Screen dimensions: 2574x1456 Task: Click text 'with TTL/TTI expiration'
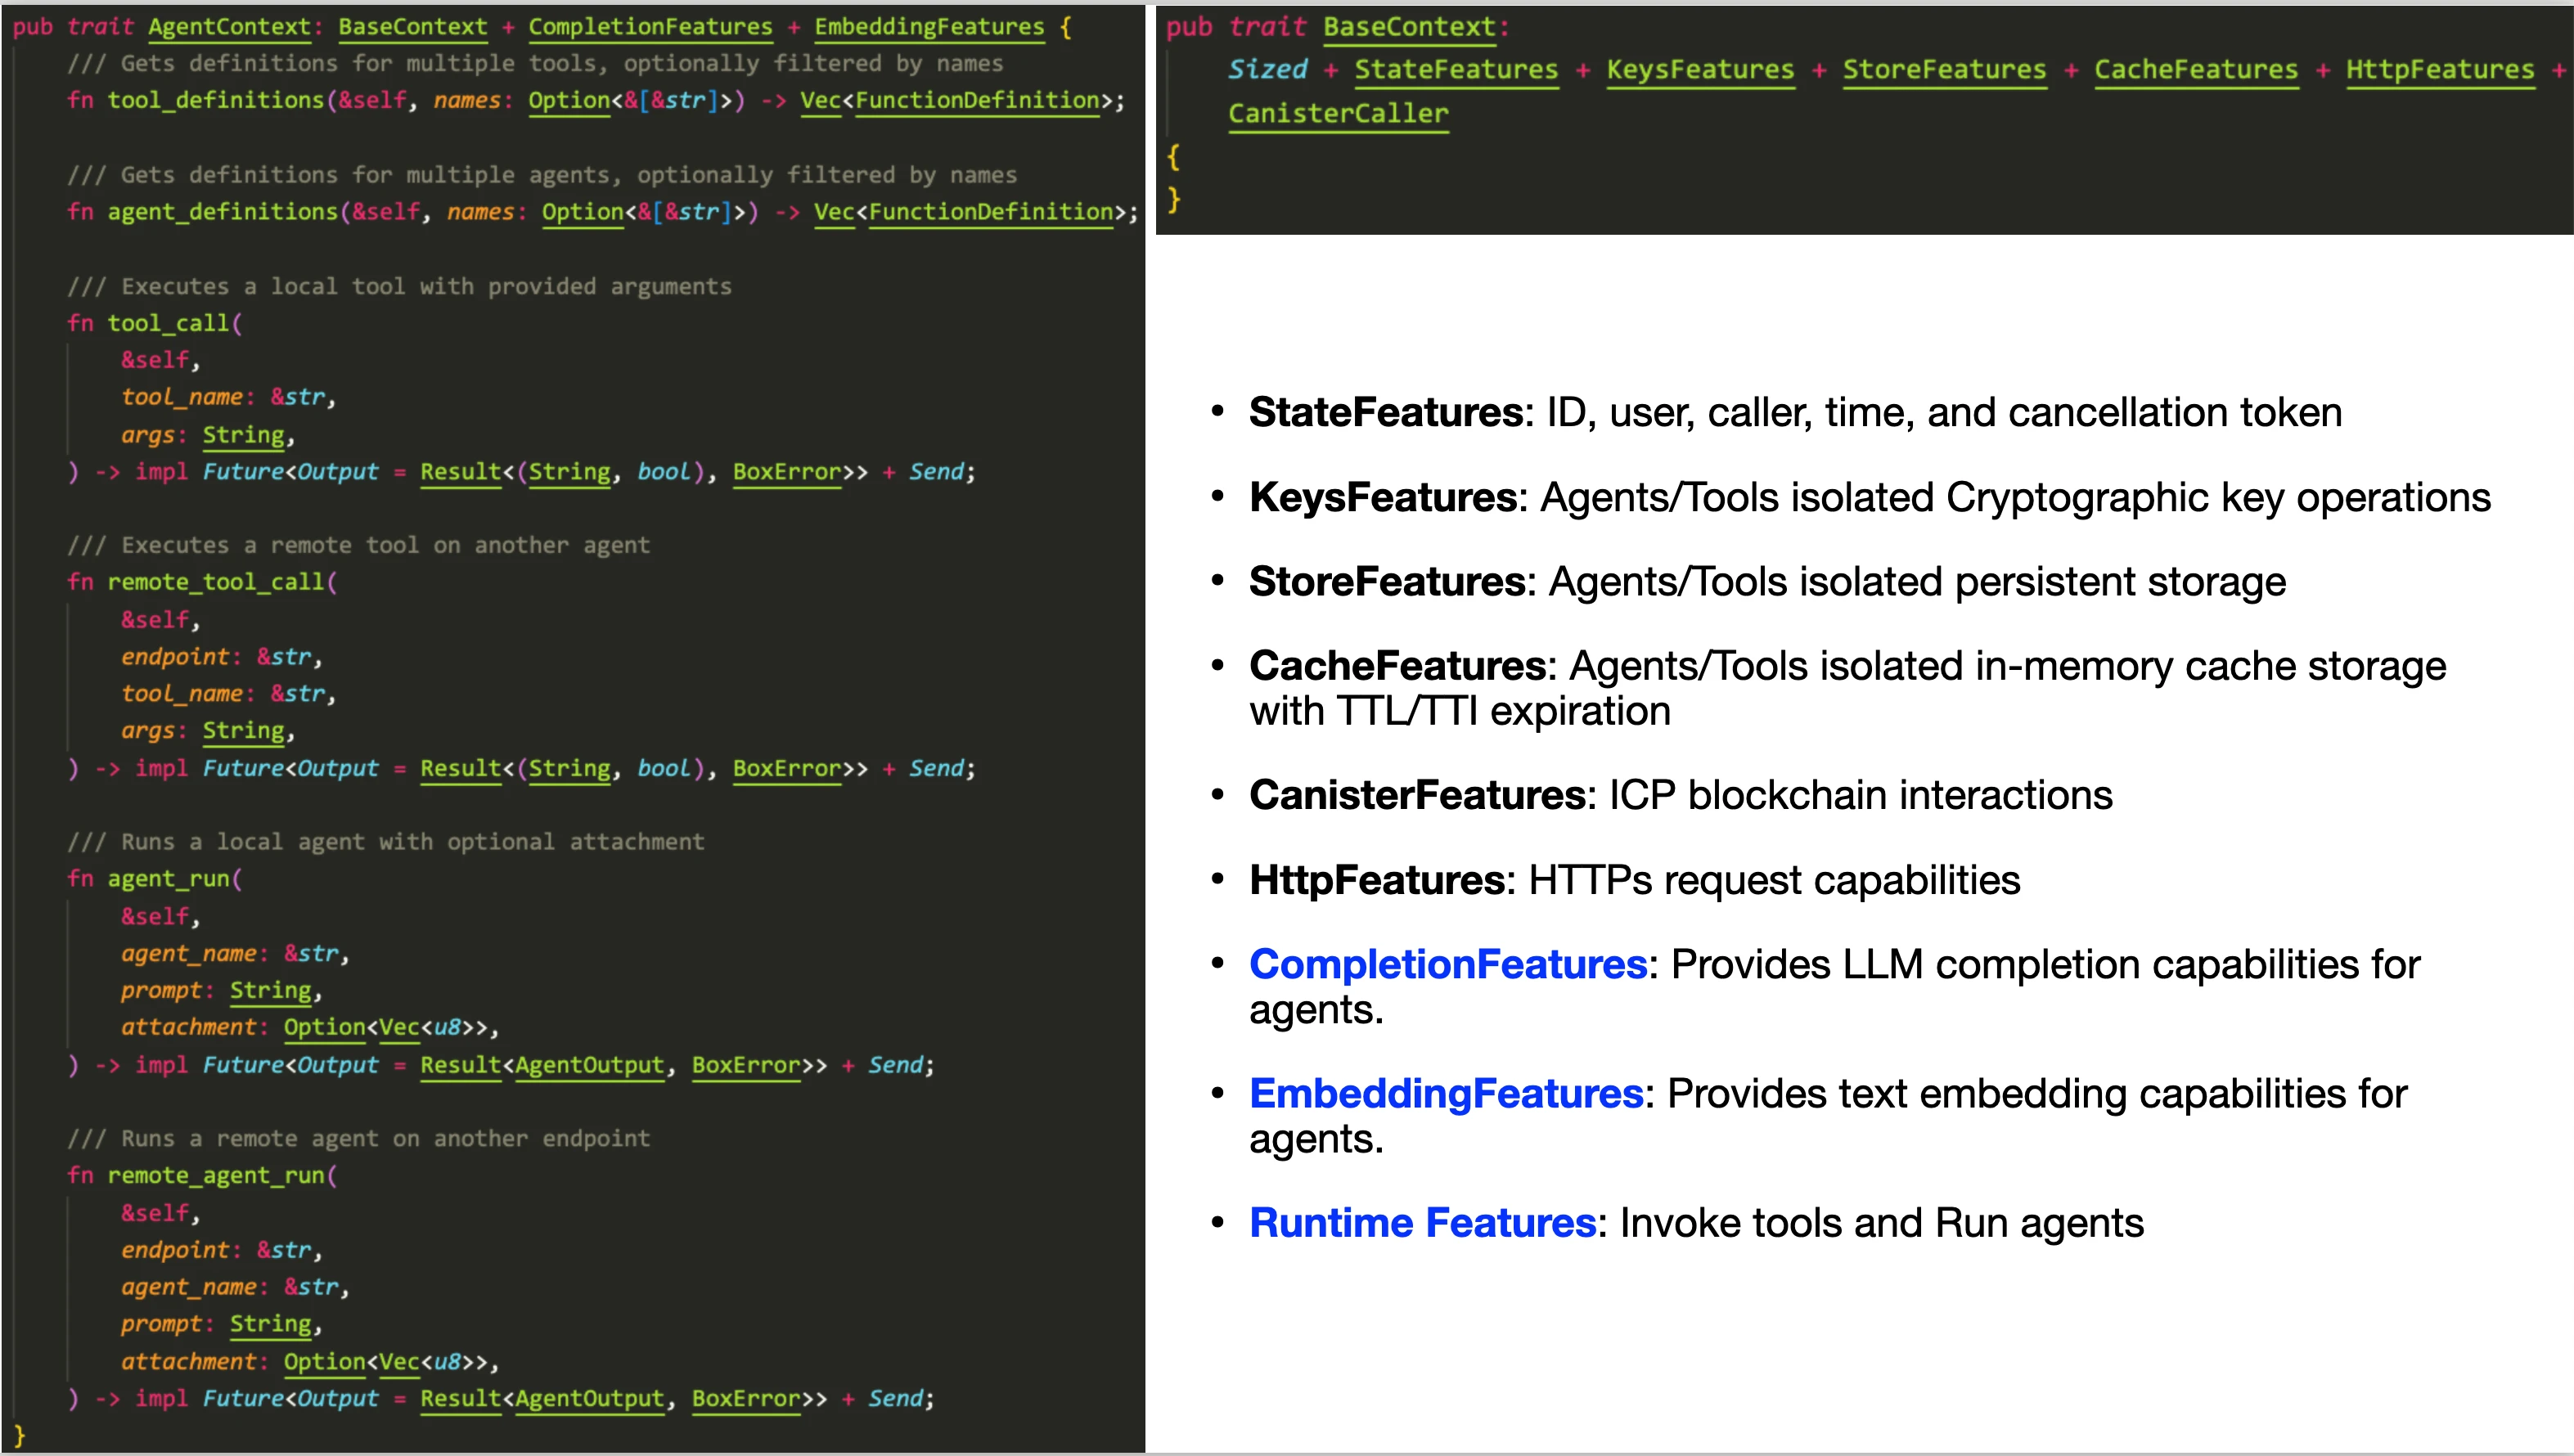1460,711
